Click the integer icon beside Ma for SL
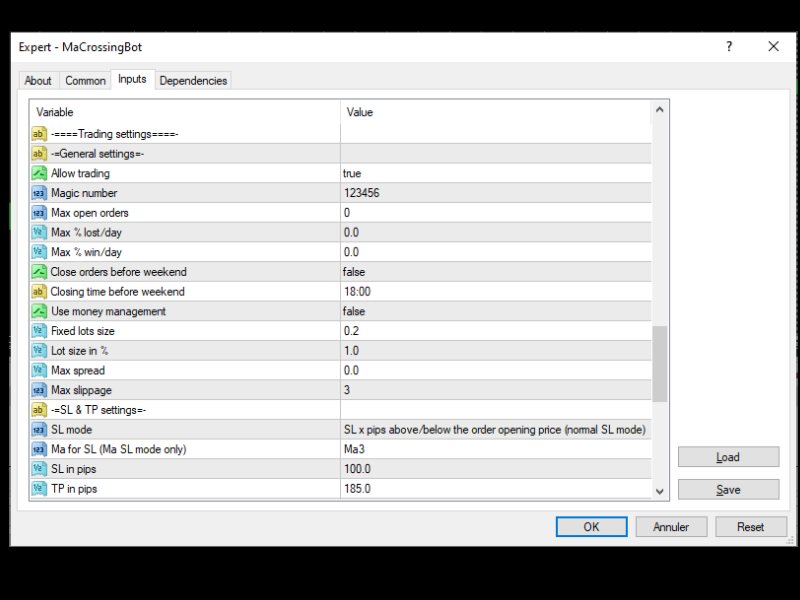Screen dimensions: 800x600 [39, 449]
